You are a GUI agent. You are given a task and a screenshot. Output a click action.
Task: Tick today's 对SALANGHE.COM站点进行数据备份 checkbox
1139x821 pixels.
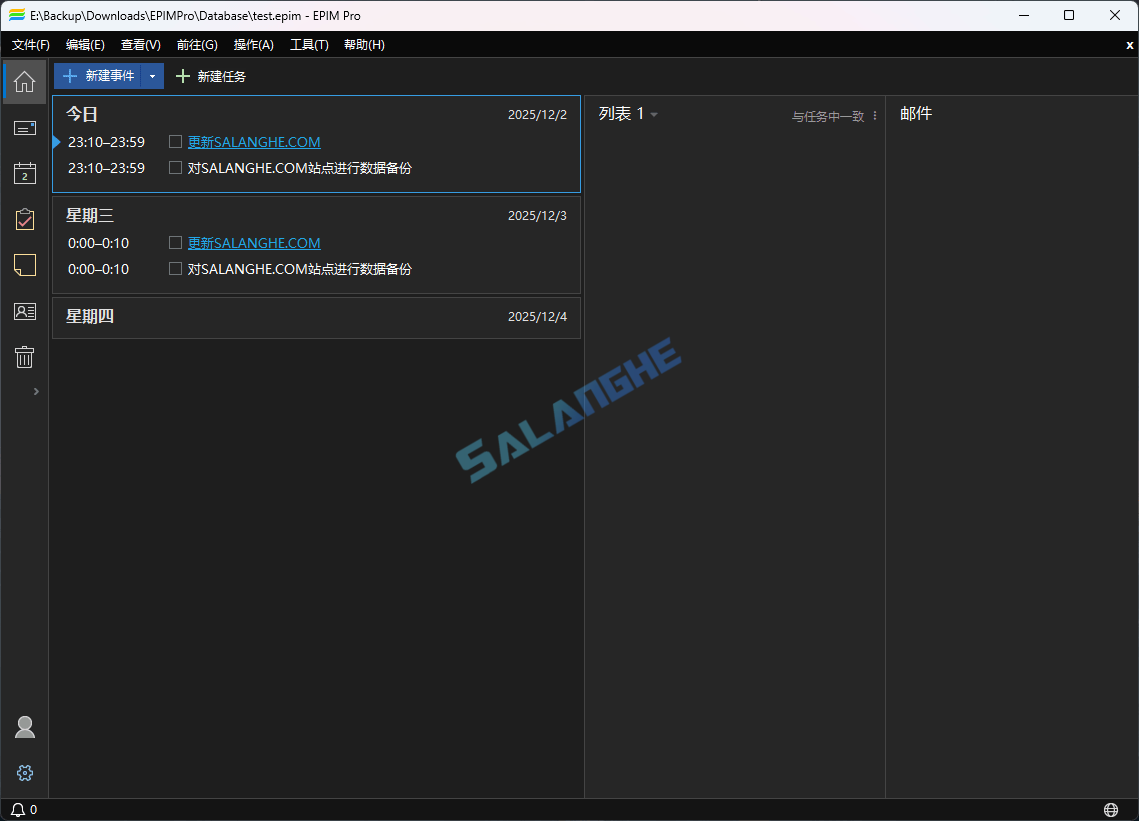point(176,168)
